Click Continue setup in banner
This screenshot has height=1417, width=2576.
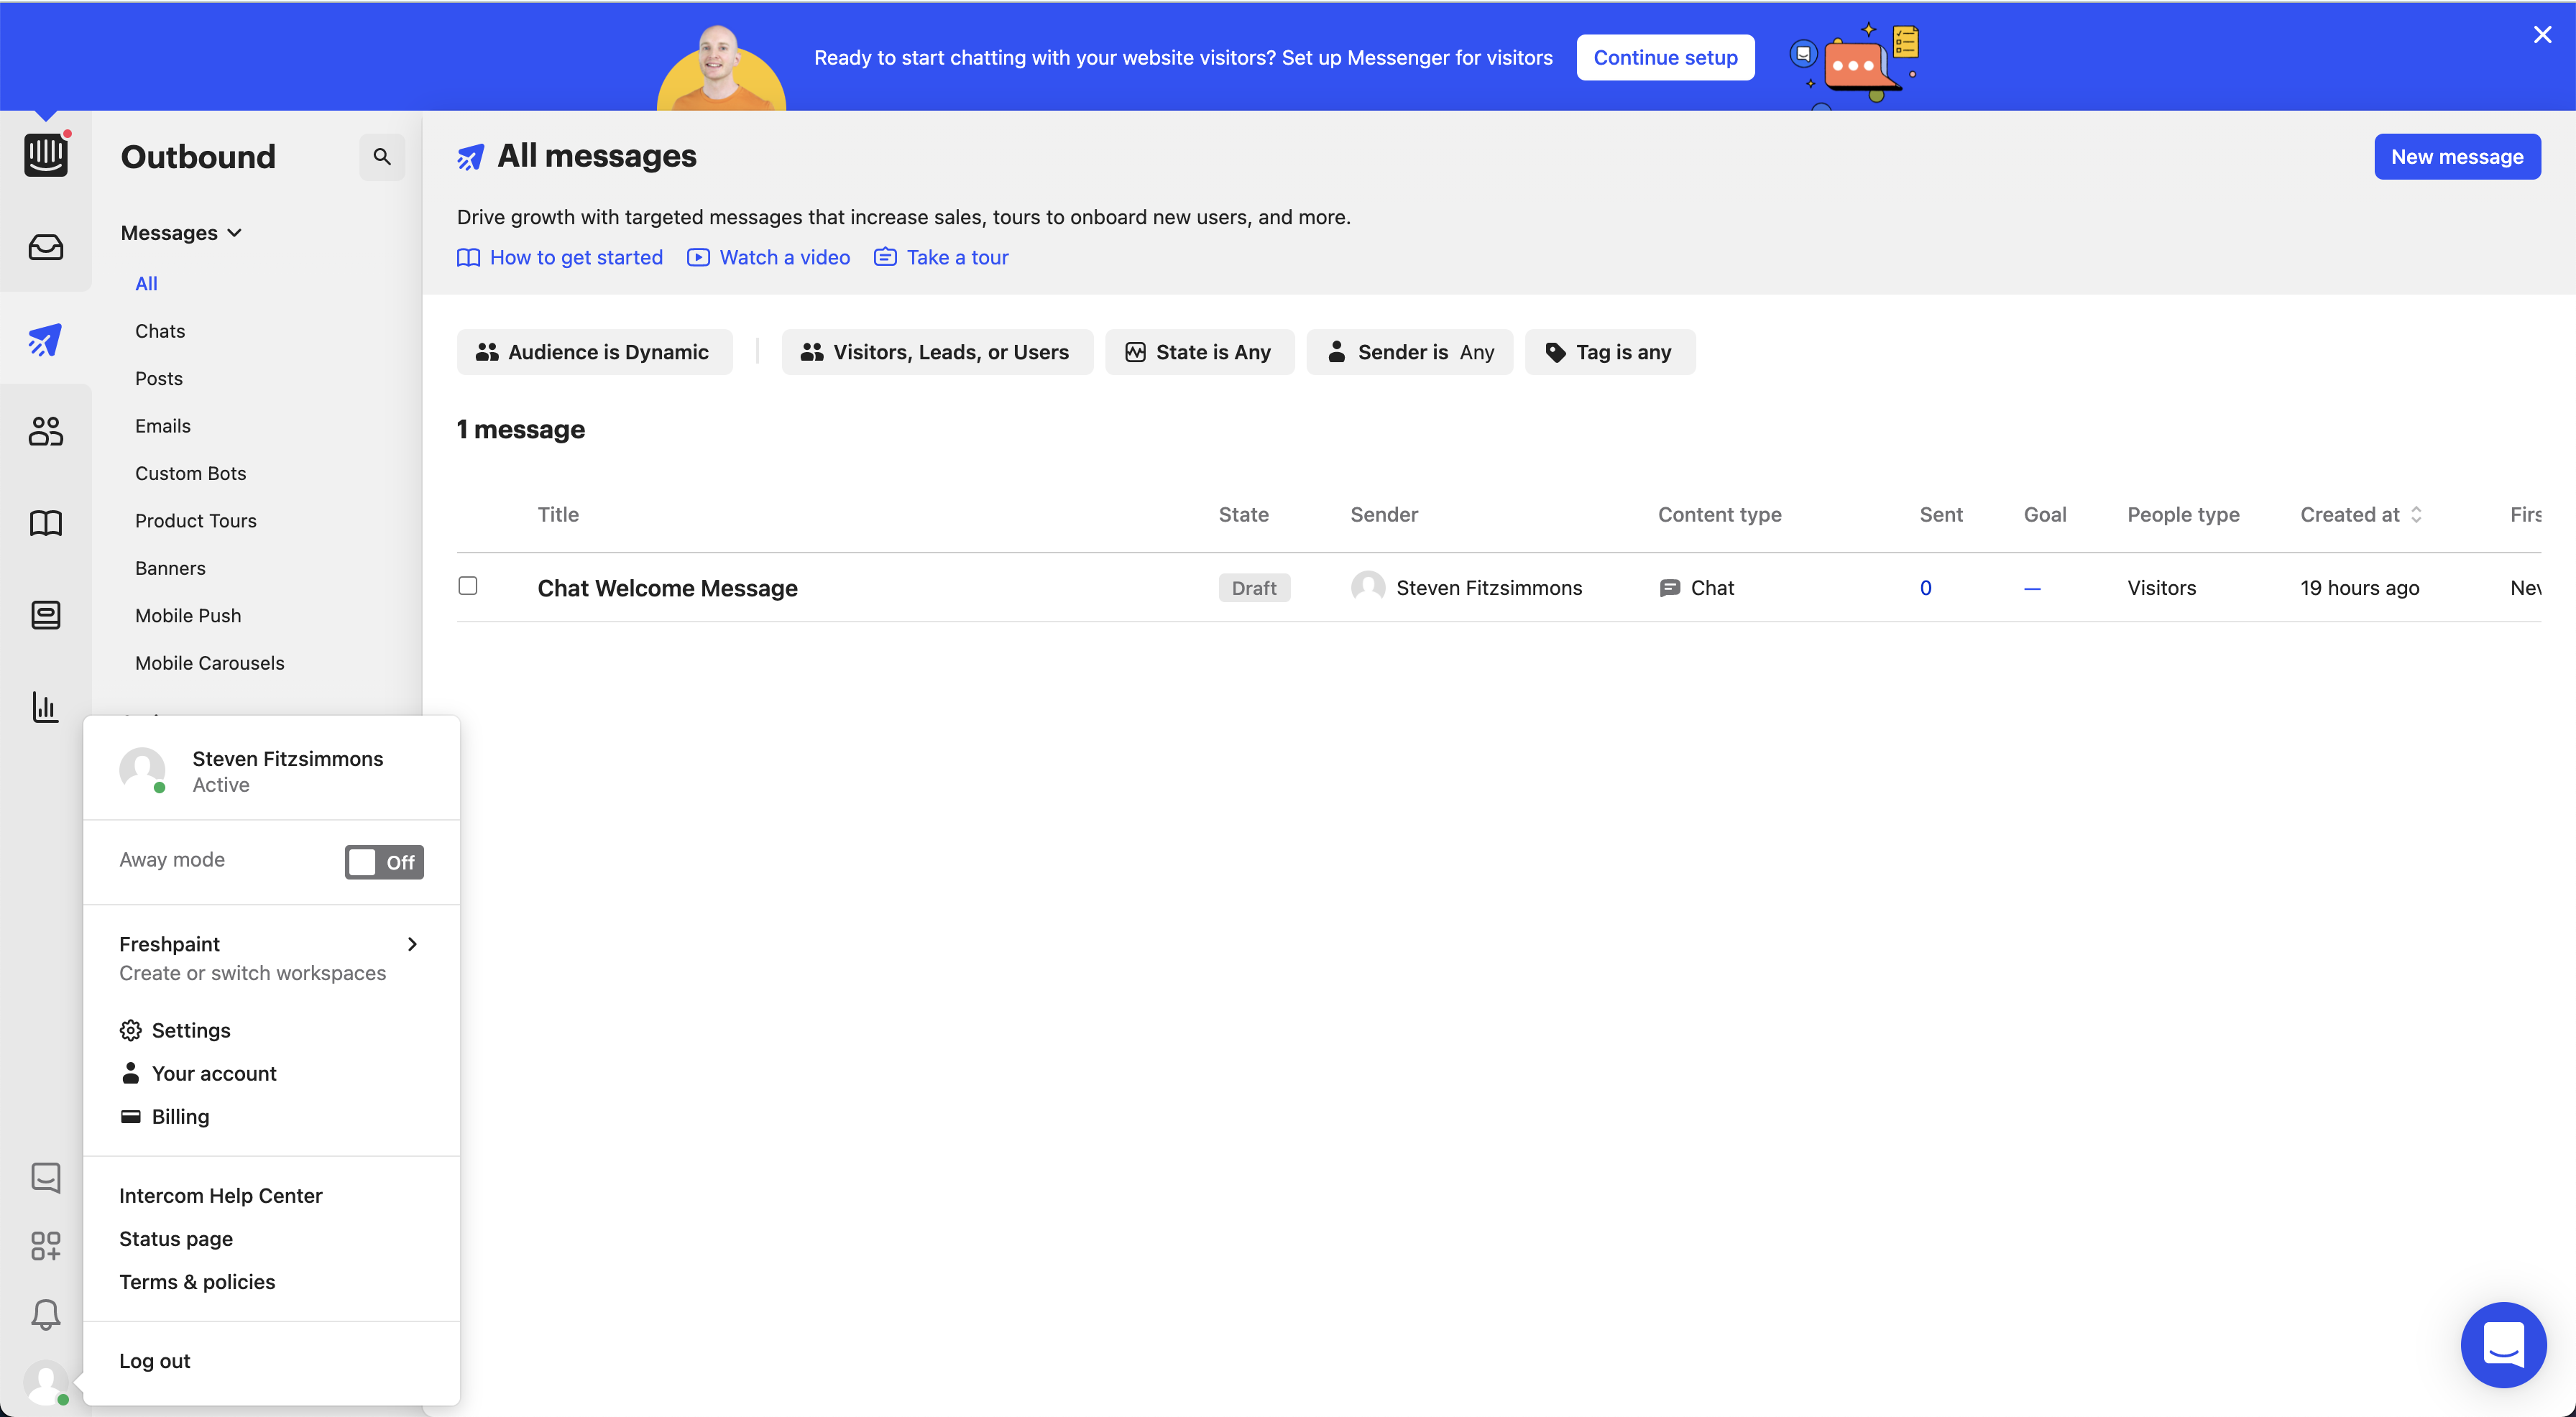coord(1665,57)
